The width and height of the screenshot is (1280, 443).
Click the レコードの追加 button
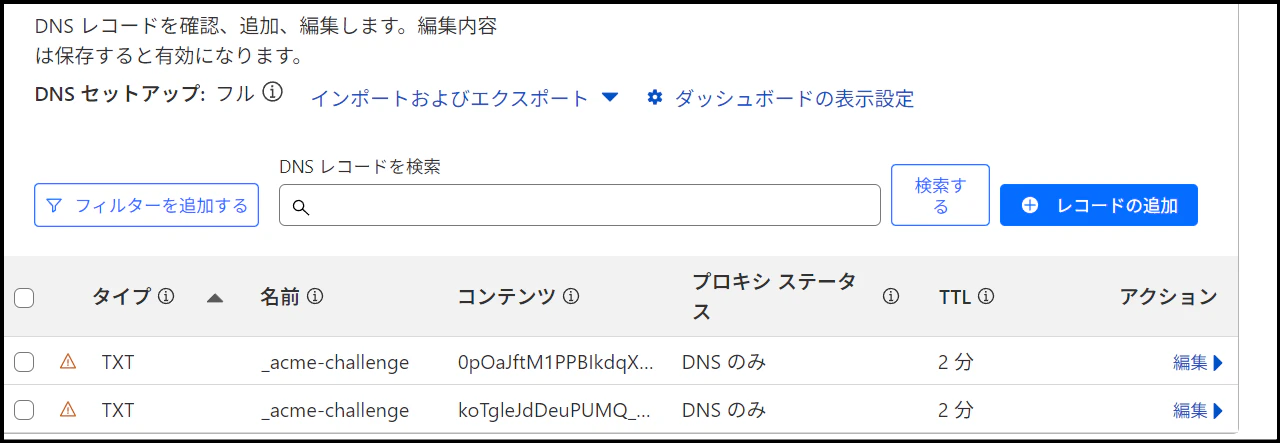coord(1099,205)
